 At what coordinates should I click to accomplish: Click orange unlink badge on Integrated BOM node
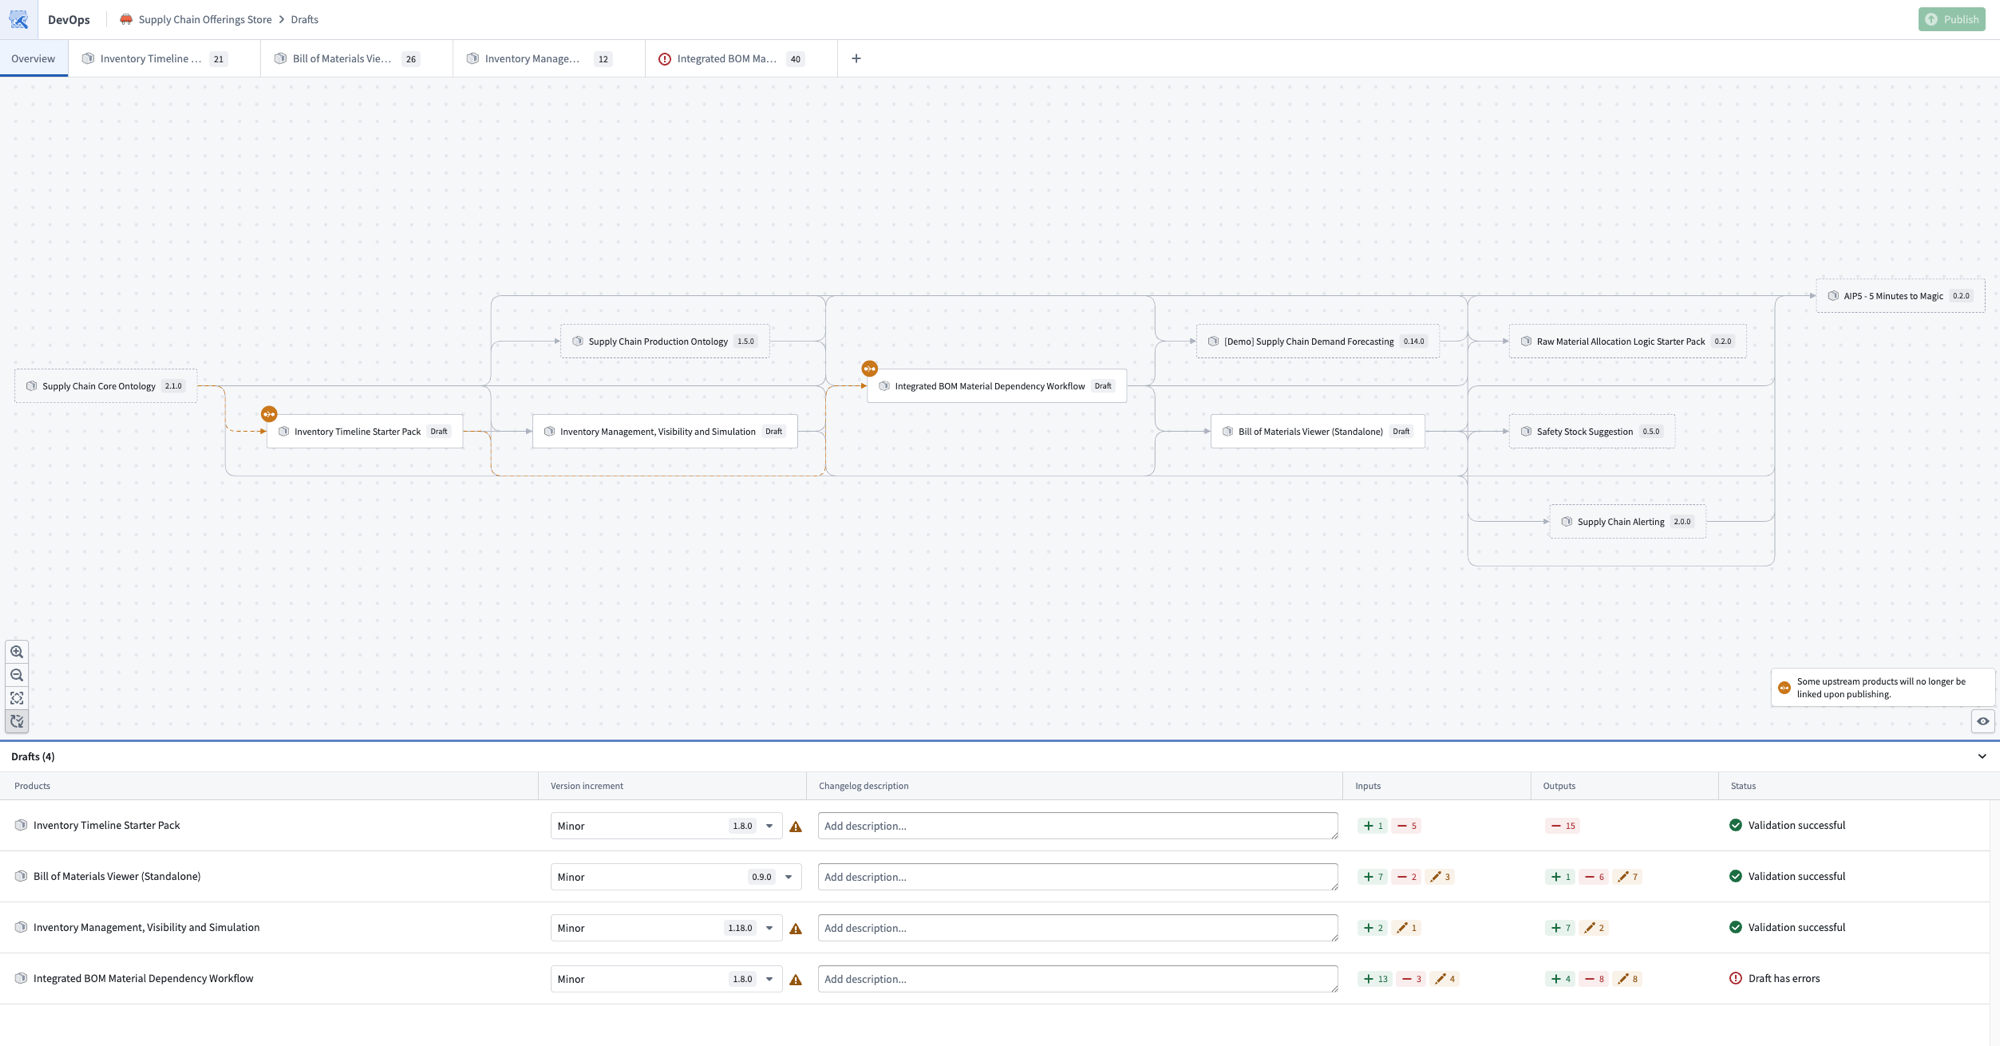(x=870, y=369)
